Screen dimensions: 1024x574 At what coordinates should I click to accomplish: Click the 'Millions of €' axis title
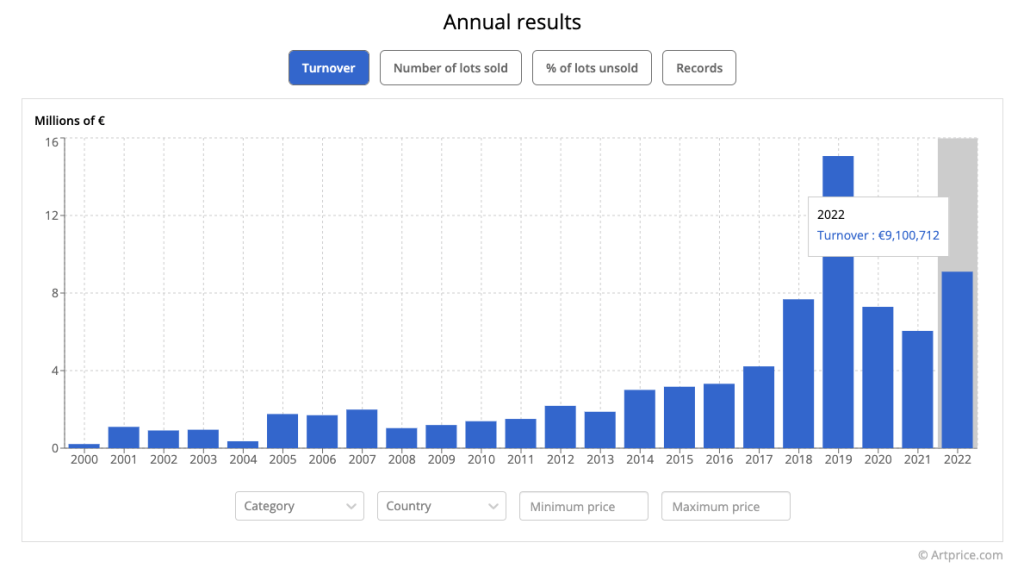pyautogui.click(x=70, y=121)
